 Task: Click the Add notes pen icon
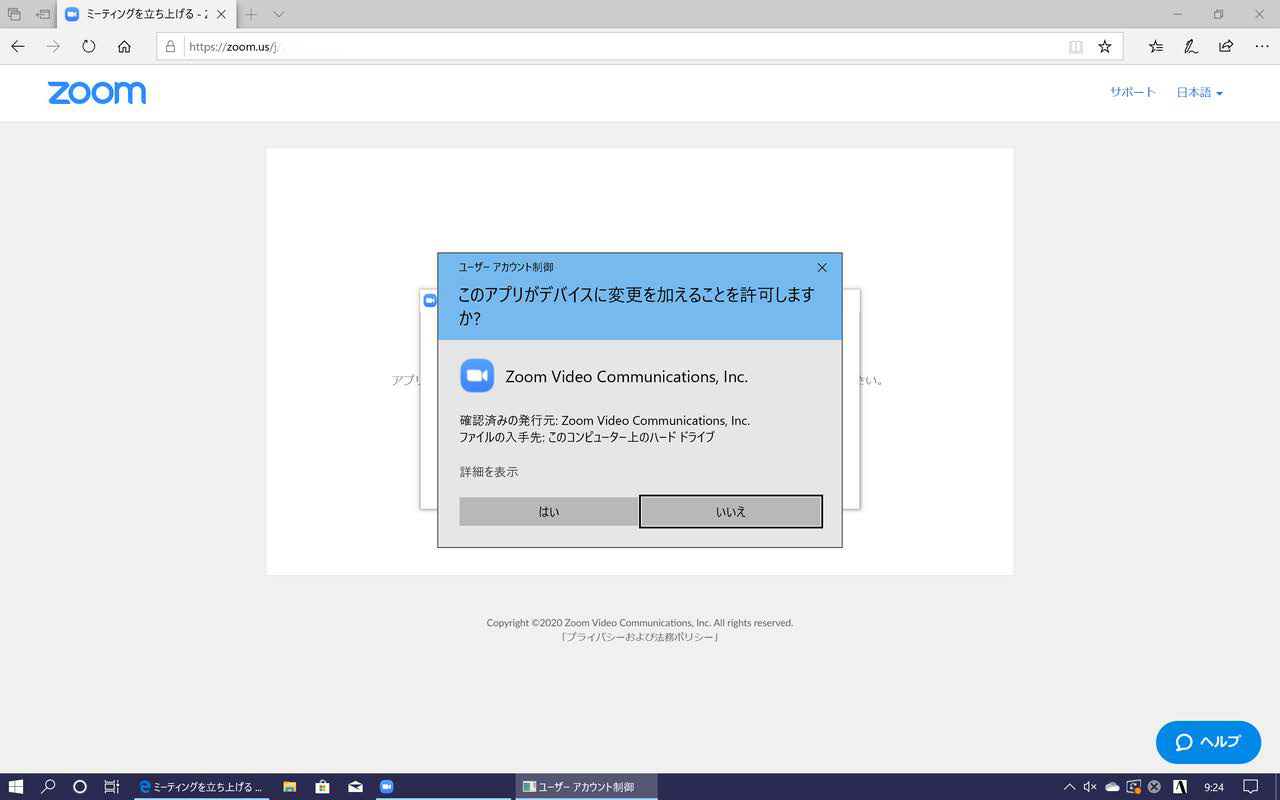(1191, 46)
